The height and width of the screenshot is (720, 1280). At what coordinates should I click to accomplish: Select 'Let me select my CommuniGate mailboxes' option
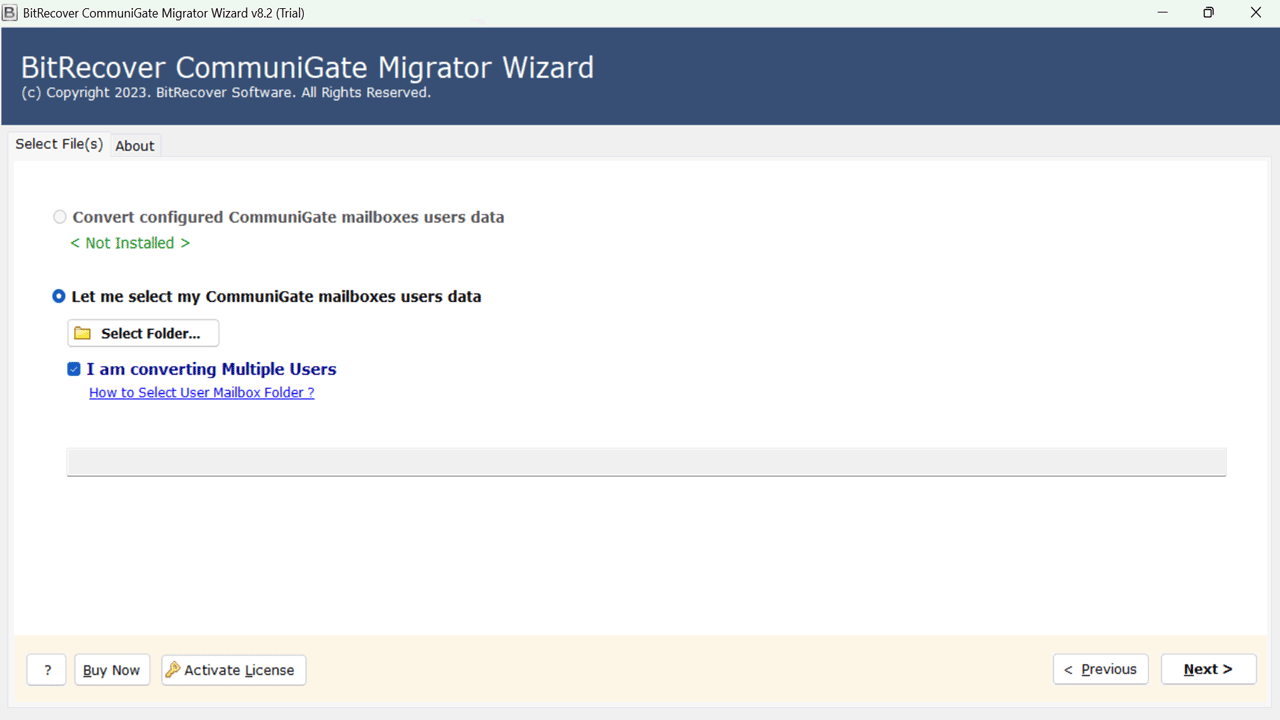[x=59, y=296]
